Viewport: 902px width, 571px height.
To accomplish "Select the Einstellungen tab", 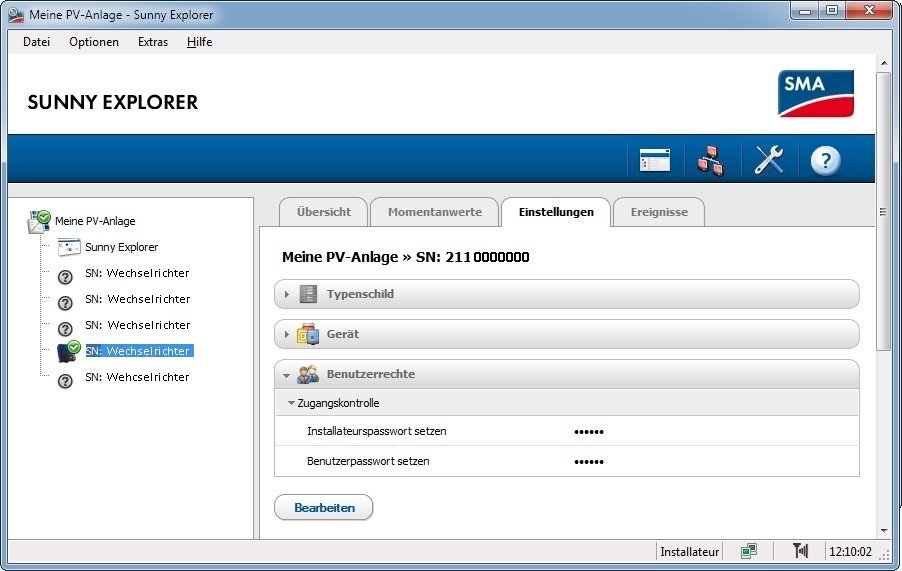I will [x=556, y=212].
